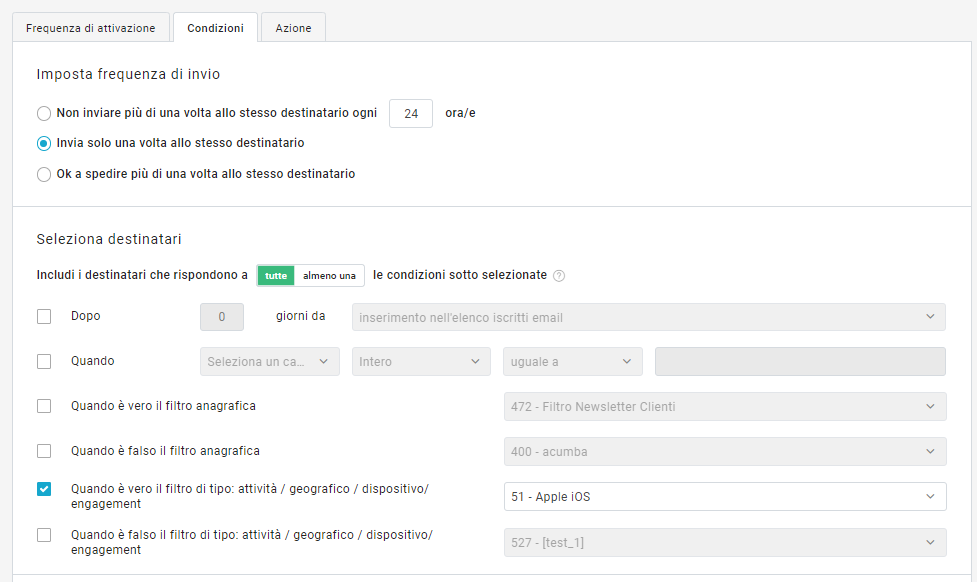The width and height of the screenshot is (977, 582).
Task: Expand the 'Intero' data type dropdown
Action: (x=421, y=362)
